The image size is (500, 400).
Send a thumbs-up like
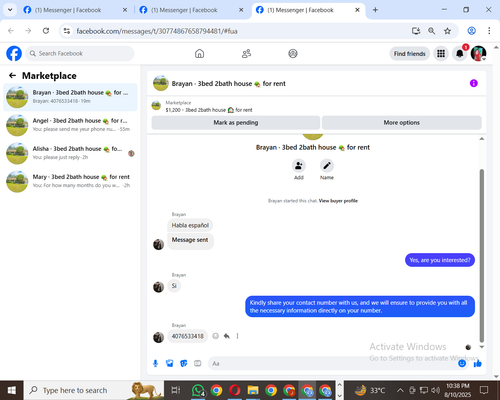click(478, 363)
